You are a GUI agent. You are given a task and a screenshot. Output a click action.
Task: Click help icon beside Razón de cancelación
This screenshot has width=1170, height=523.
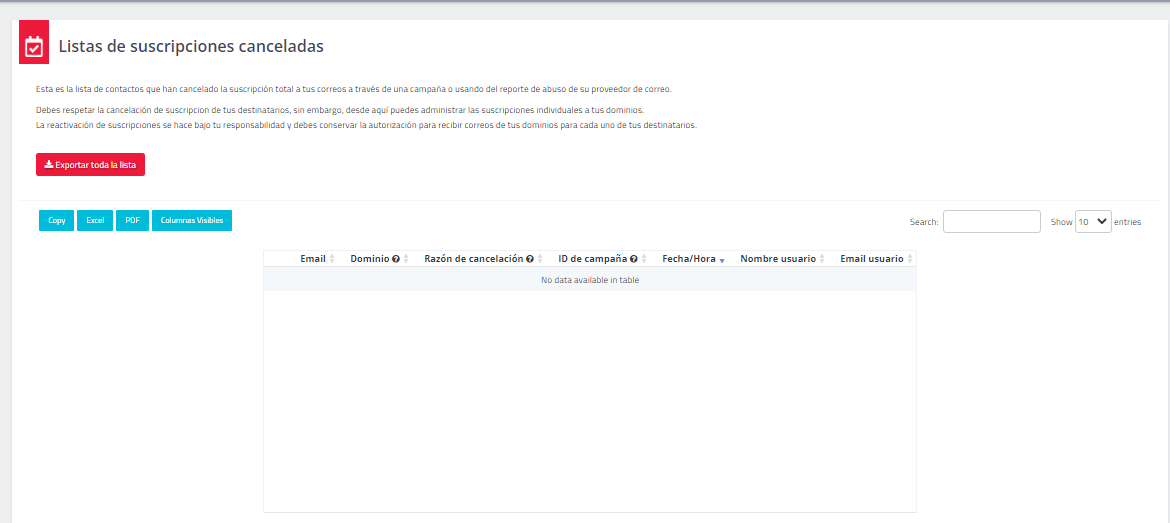(530, 259)
